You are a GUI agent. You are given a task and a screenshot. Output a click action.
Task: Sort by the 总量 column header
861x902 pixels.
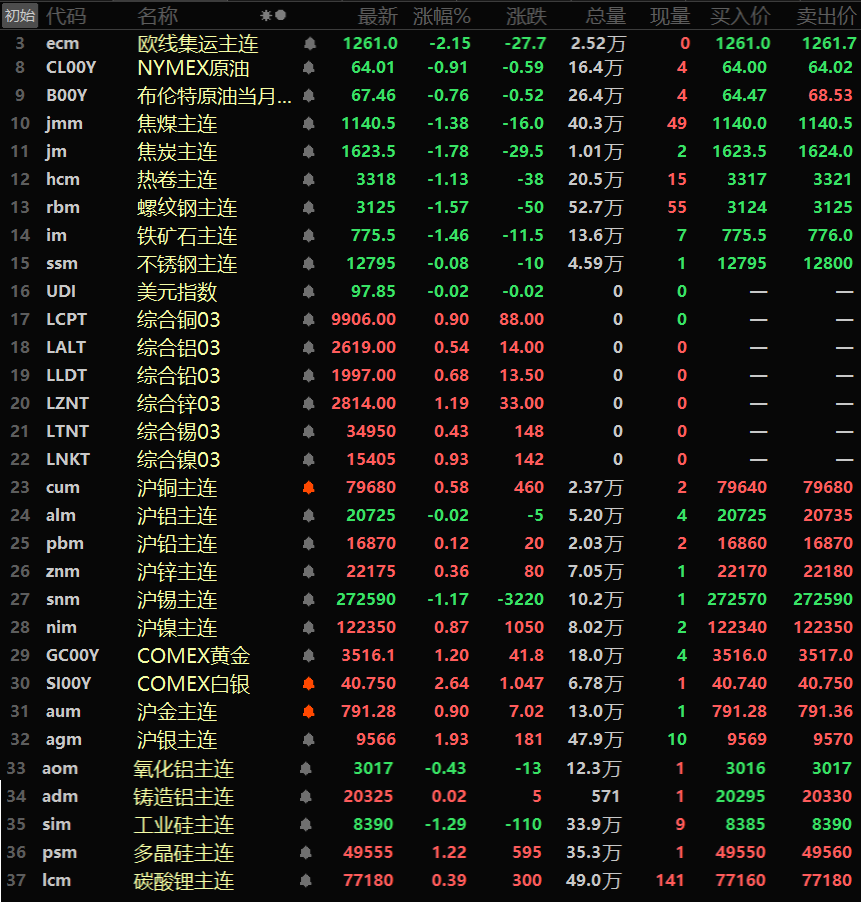point(605,16)
